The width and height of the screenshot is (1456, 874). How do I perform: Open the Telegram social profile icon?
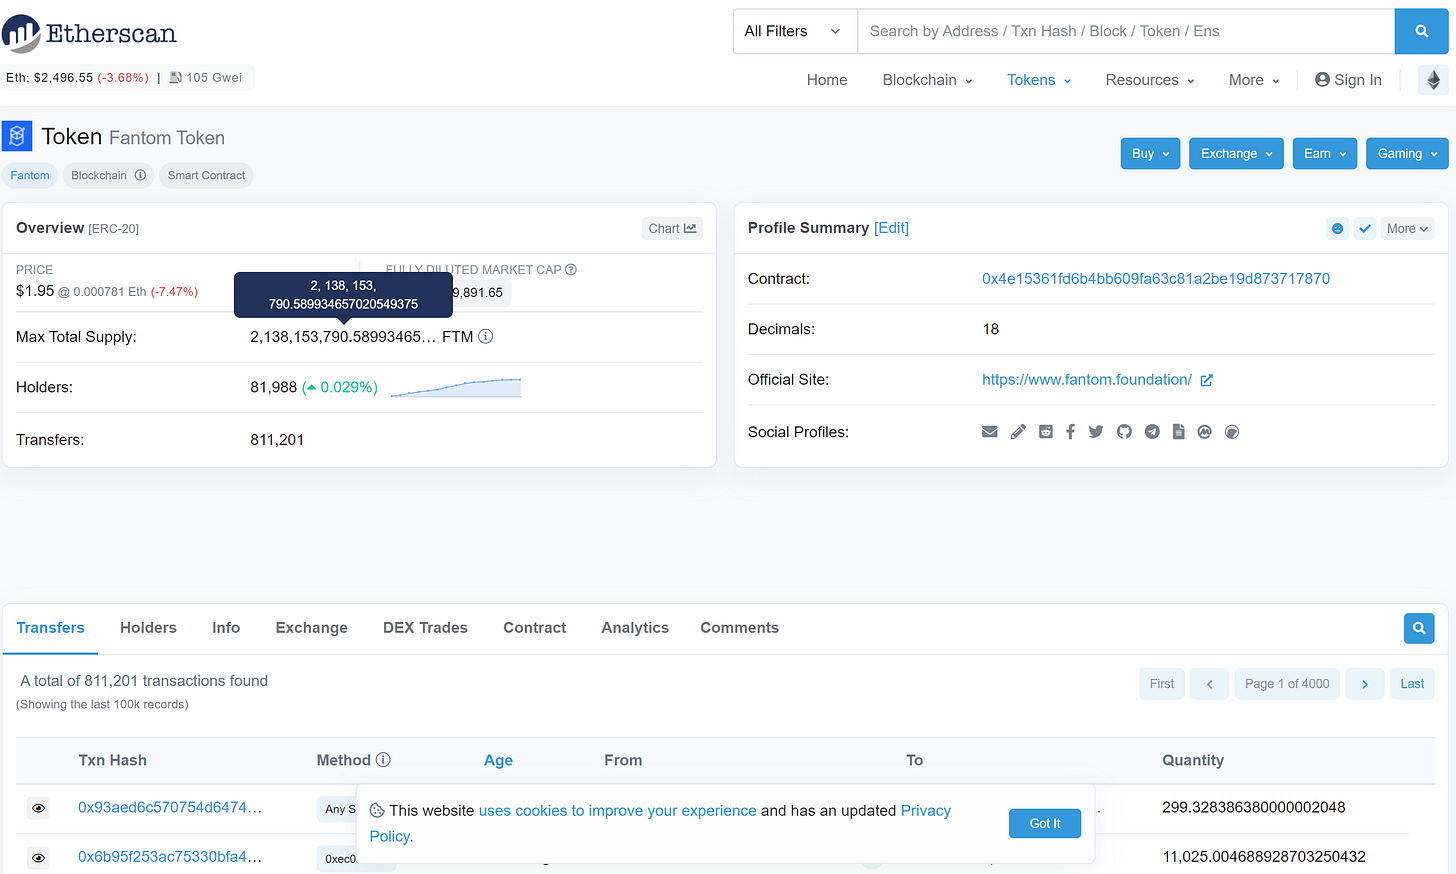click(x=1152, y=432)
